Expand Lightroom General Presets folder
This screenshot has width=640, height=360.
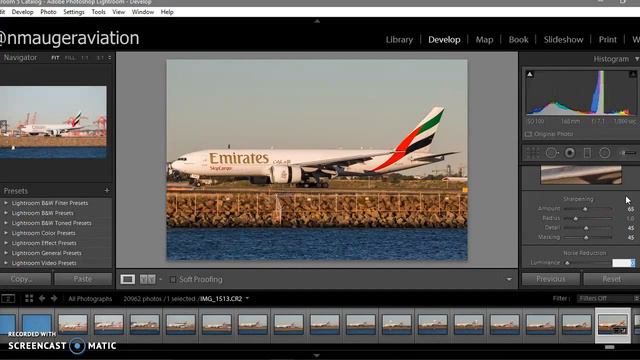click(x=6, y=253)
